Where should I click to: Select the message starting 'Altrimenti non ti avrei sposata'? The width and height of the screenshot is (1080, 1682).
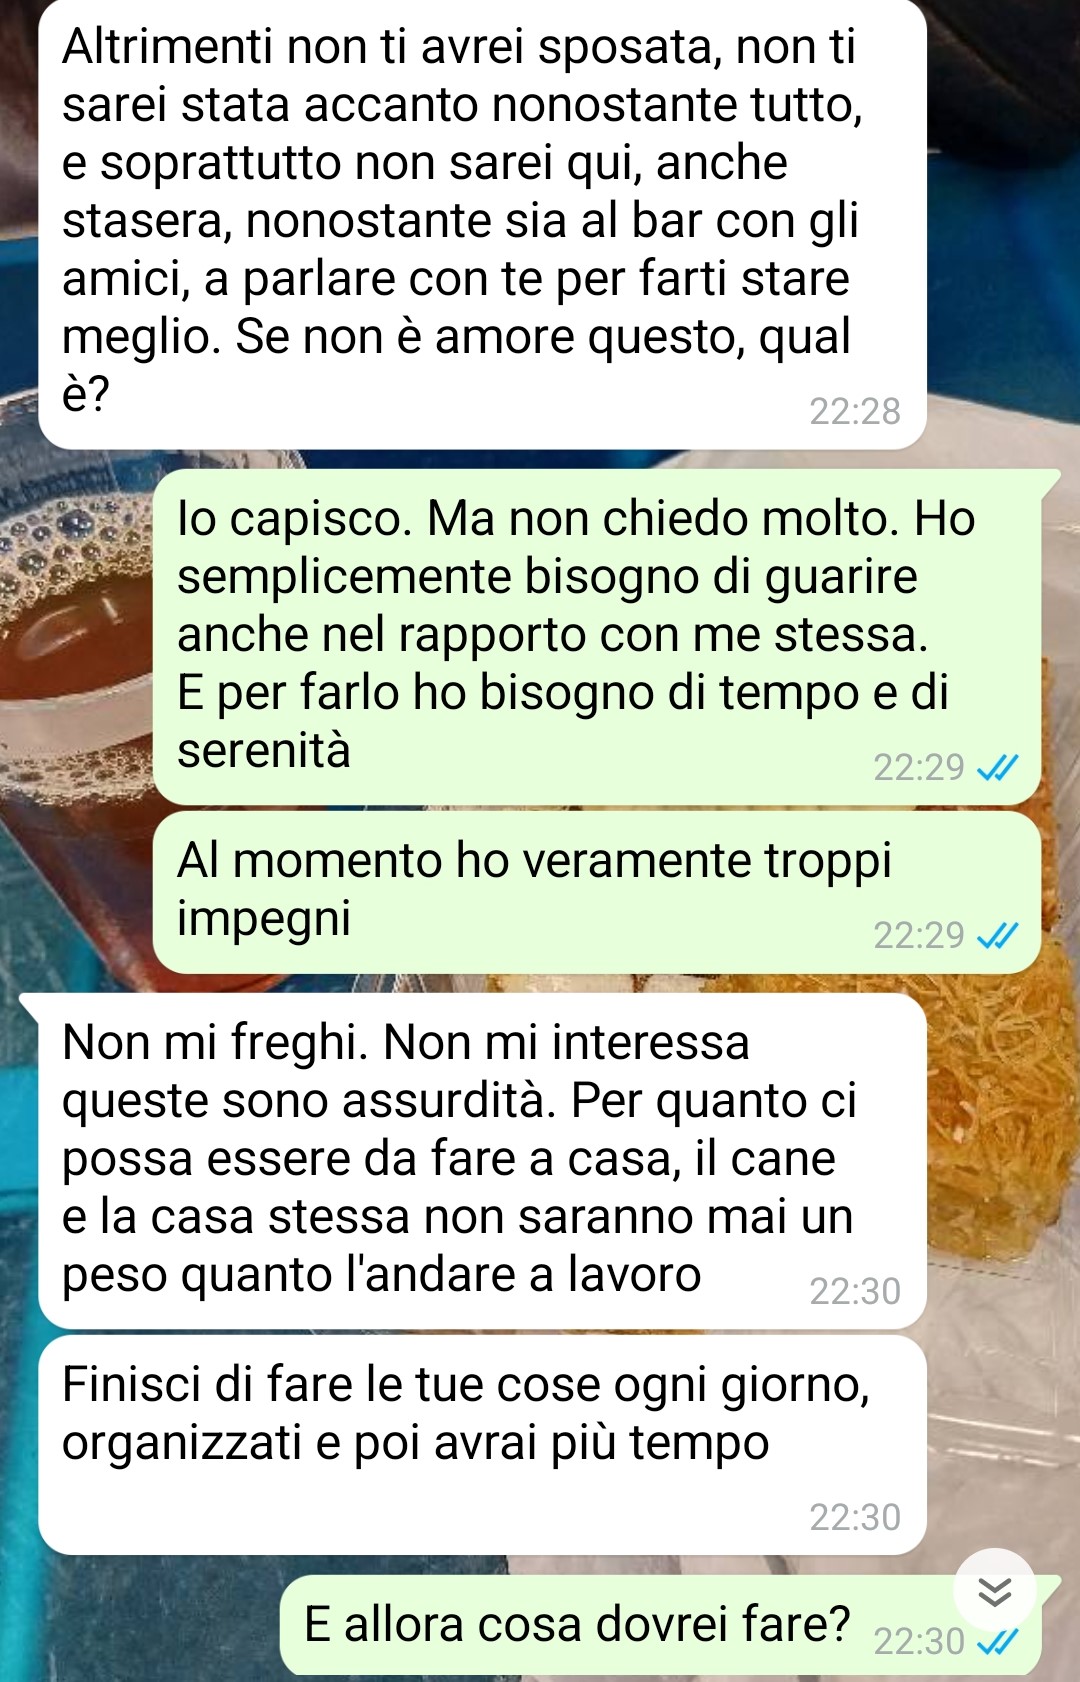coord(482,224)
